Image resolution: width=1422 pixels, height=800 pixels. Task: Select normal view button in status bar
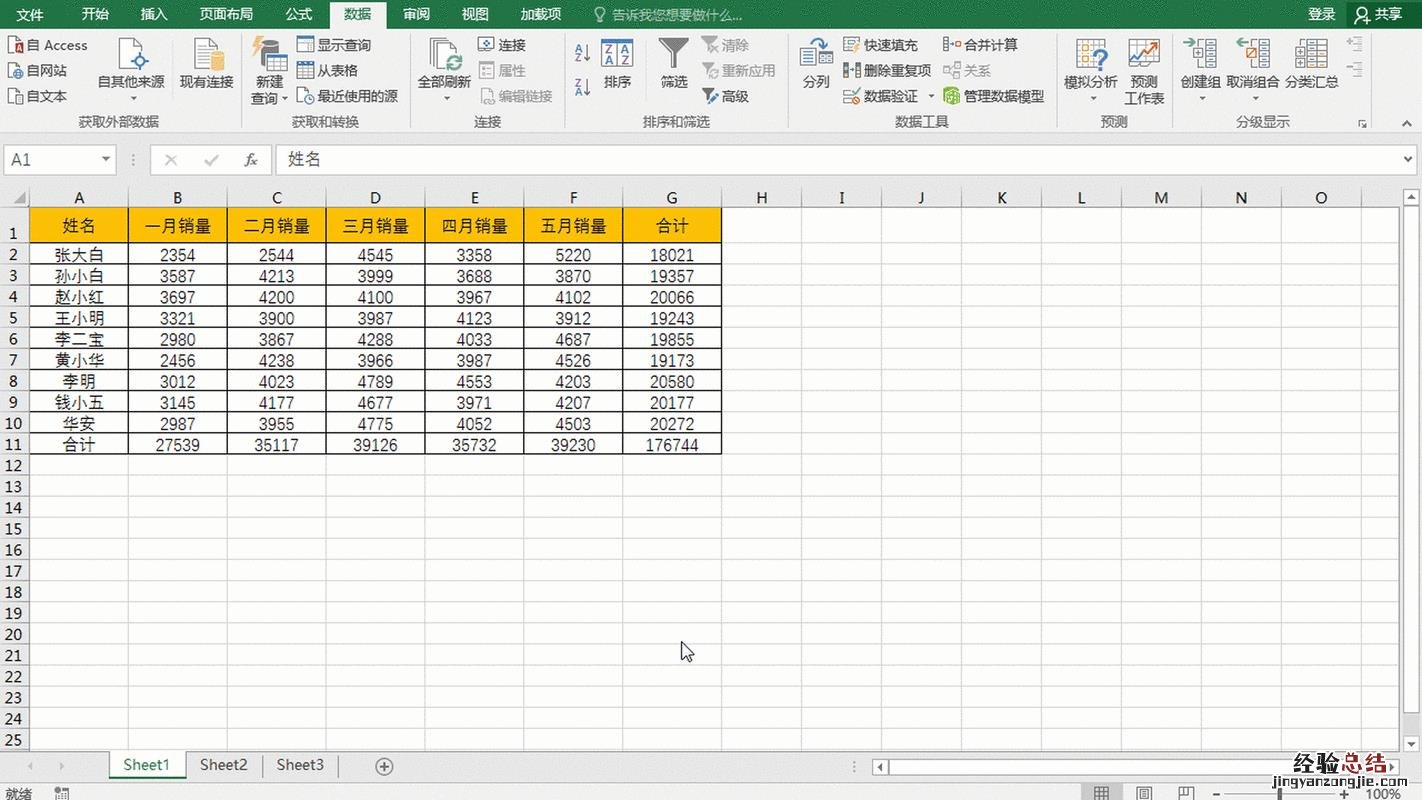(x=1101, y=793)
